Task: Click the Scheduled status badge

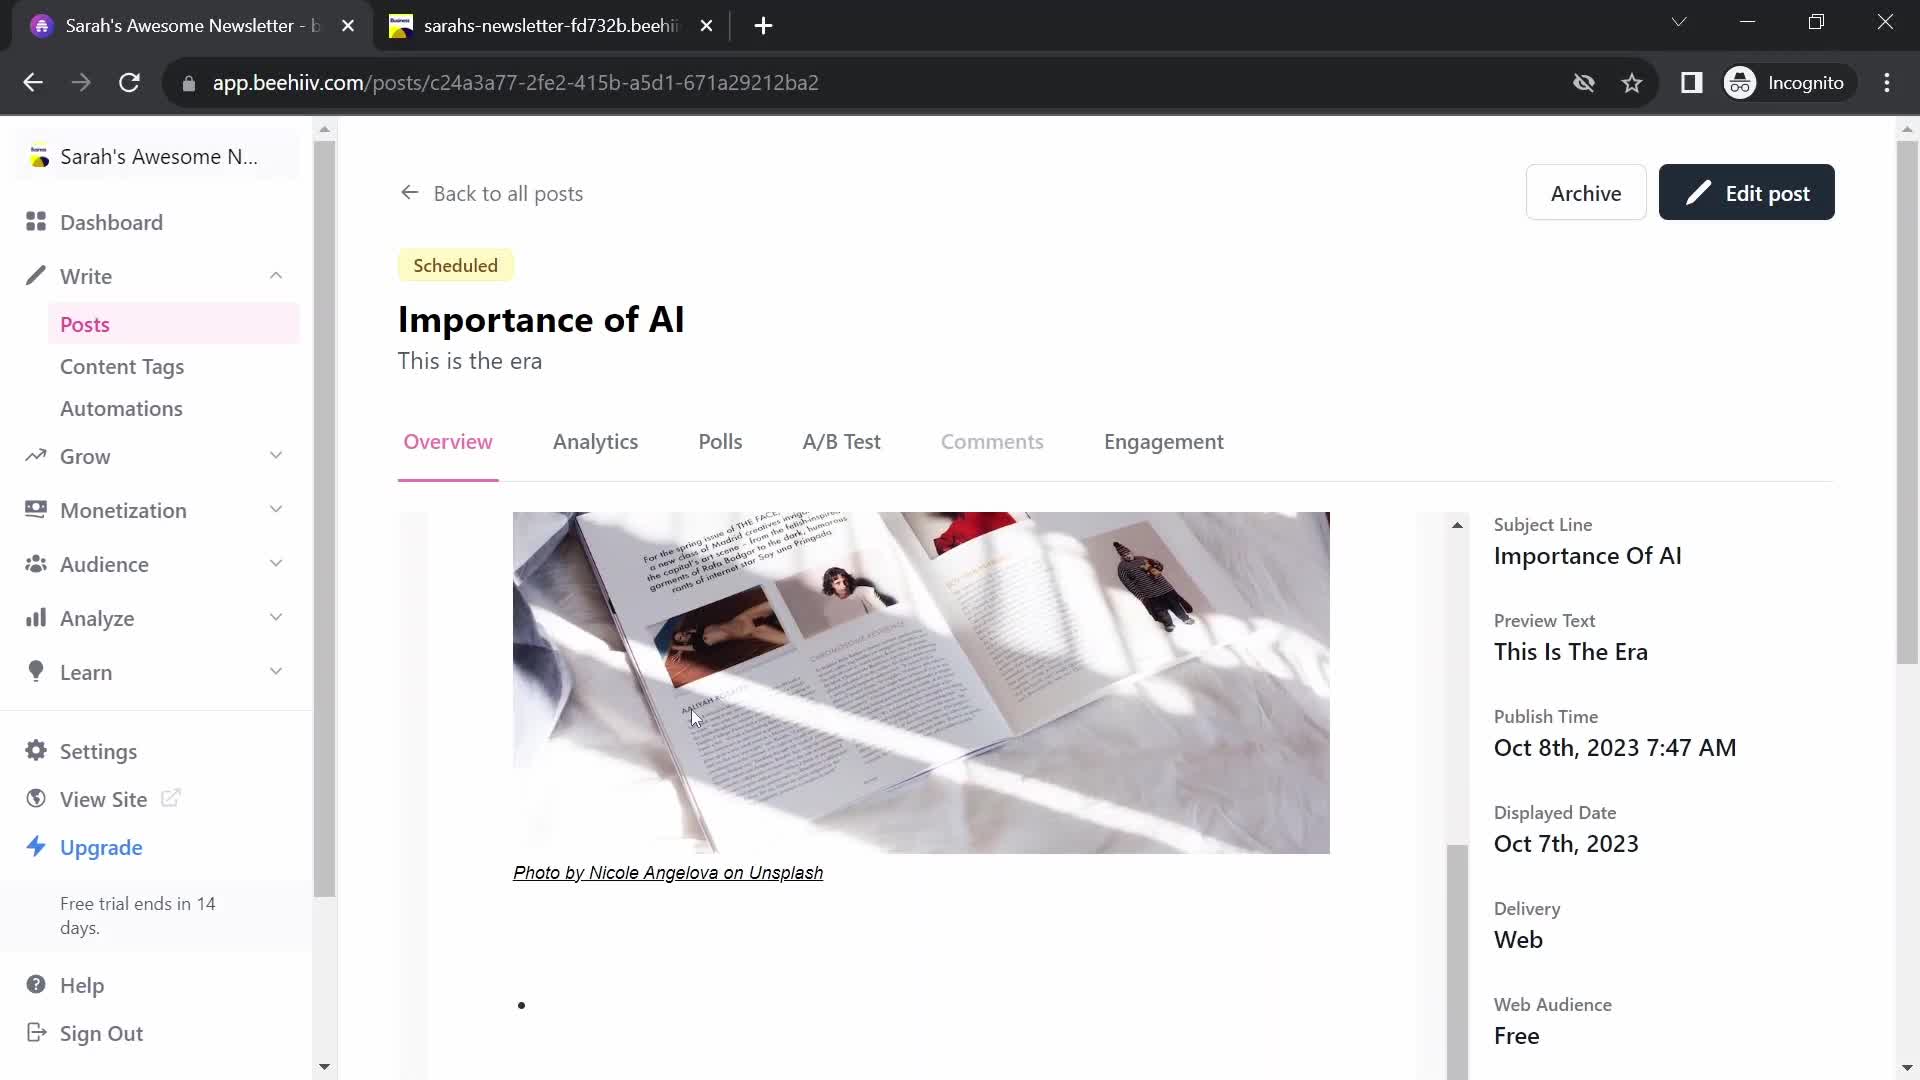Action: (x=456, y=265)
